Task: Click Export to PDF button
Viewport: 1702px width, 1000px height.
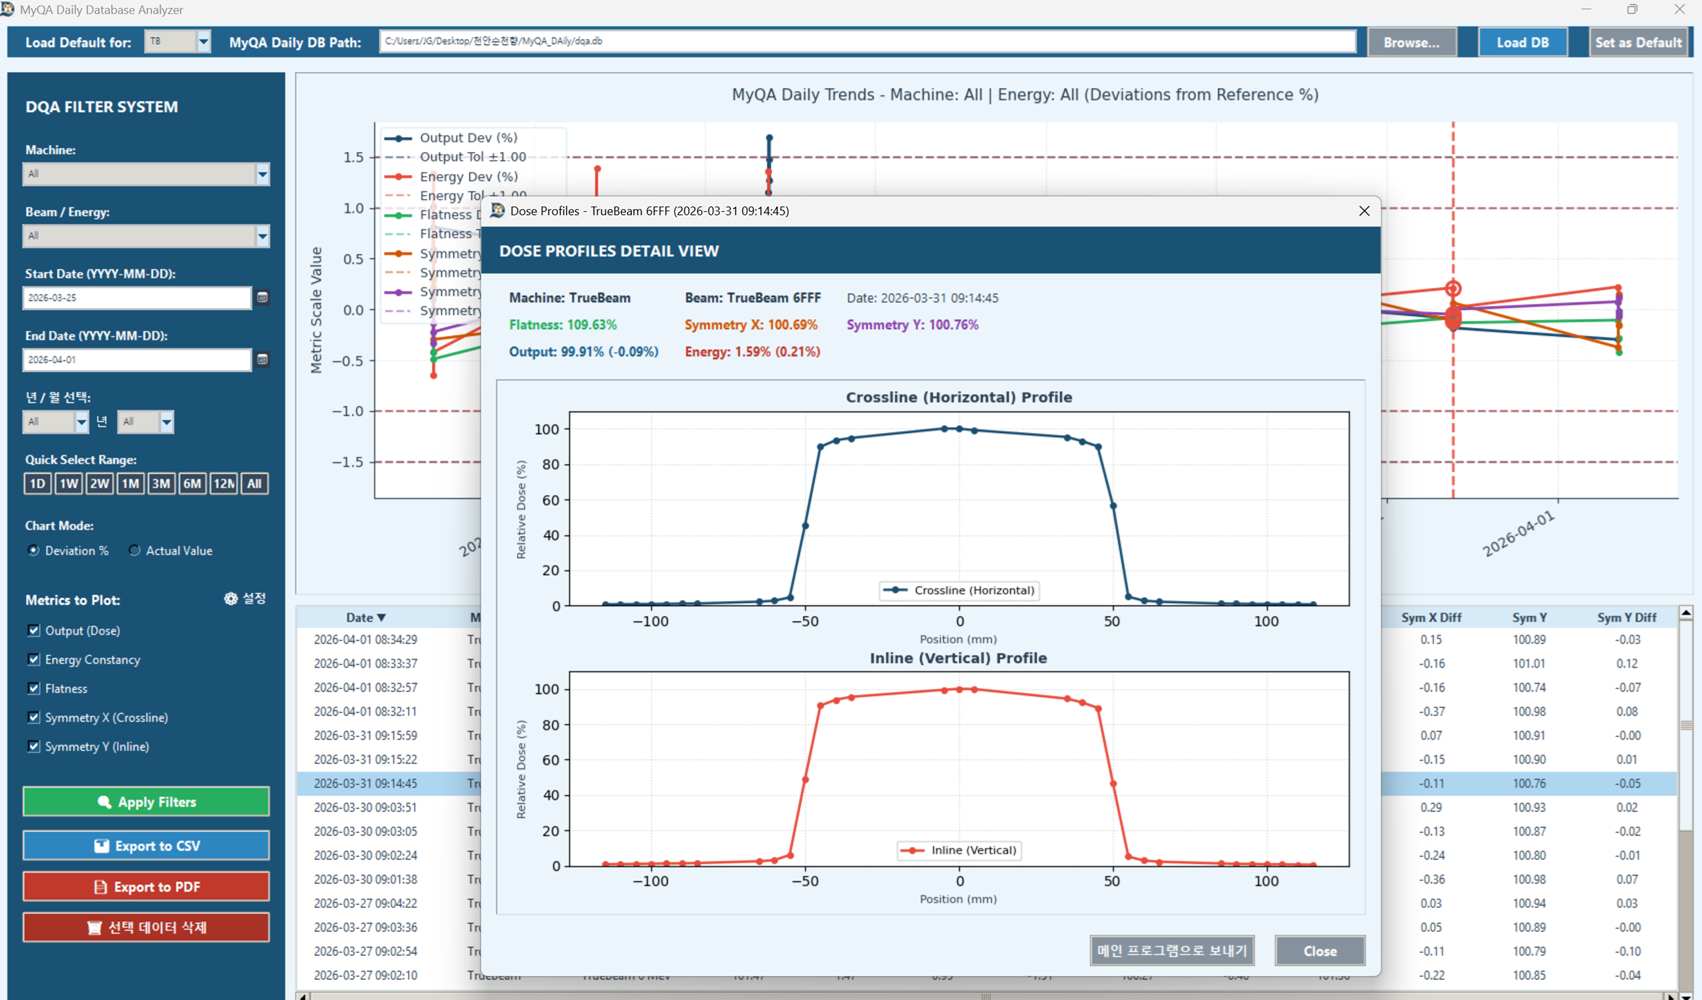Action: (x=146, y=887)
